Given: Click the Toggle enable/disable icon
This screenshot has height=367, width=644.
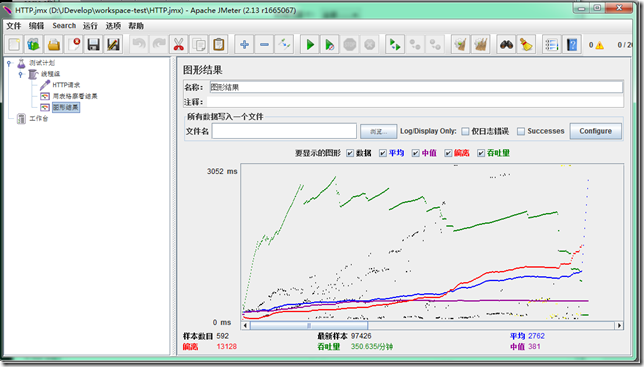Looking at the screenshot, I should pos(284,44).
